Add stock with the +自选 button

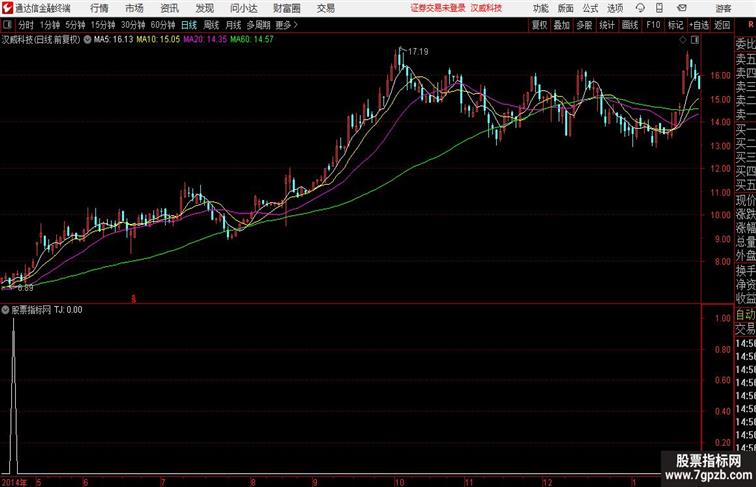pos(699,25)
